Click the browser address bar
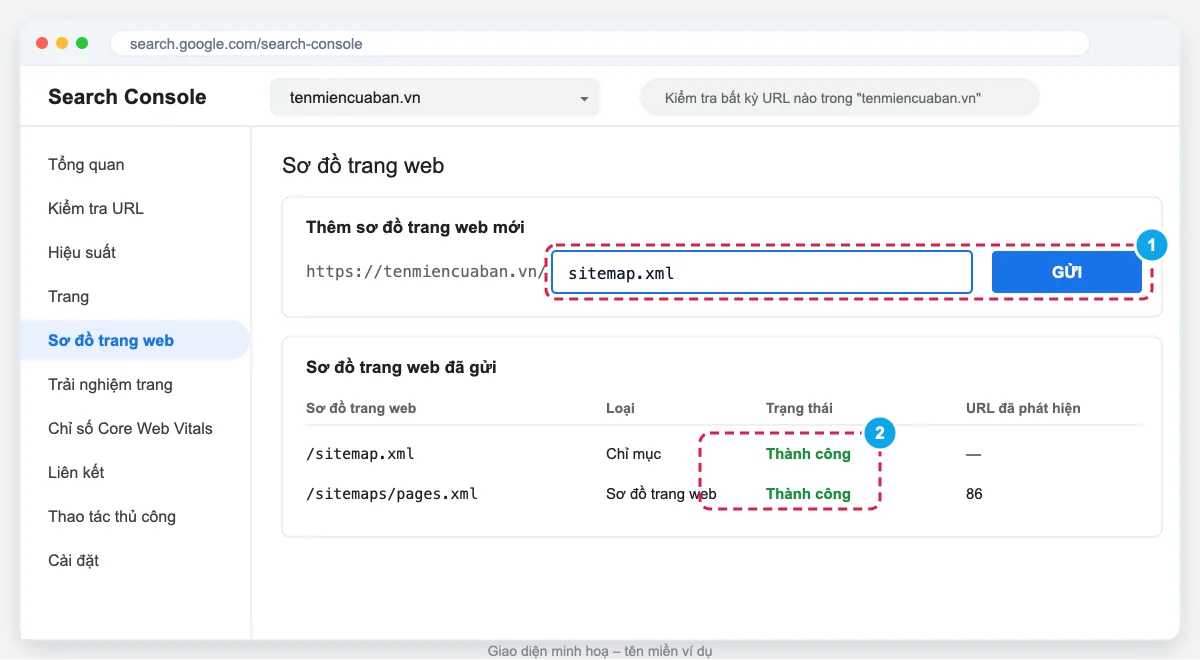This screenshot has height=660, width=1200. pyautogui.click(x=600, y=43)
